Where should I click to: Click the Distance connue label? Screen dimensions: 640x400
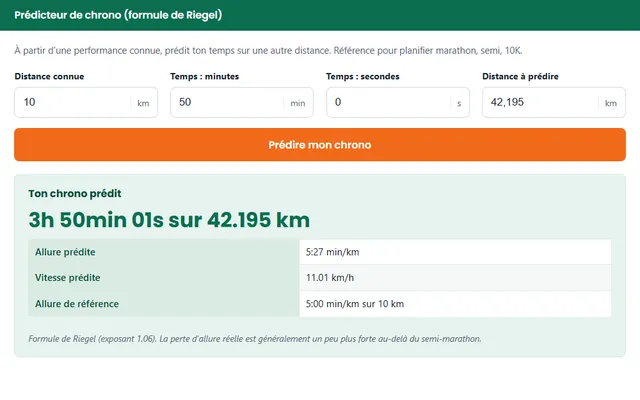click(49, 76)
